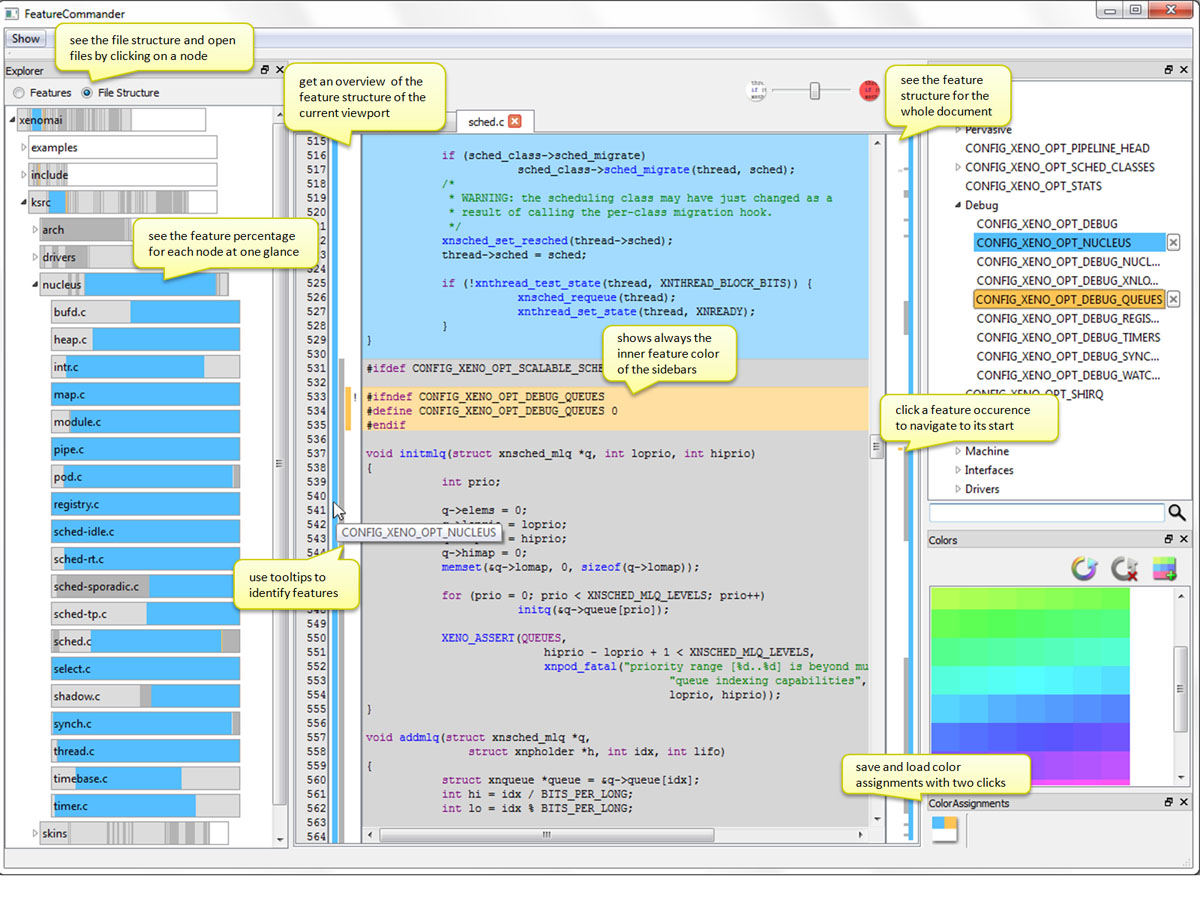Viewport: 1200px width, 900px height.
Task: Click the add color palette icon
Action: tap(1164, 569)
